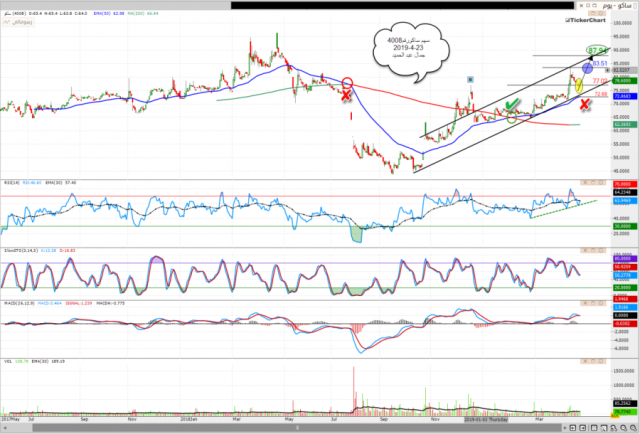The height and width of the screenshot is (434, 640).
Task: Click the 78.6000 green price tag on axis
Action: [624, 81]
